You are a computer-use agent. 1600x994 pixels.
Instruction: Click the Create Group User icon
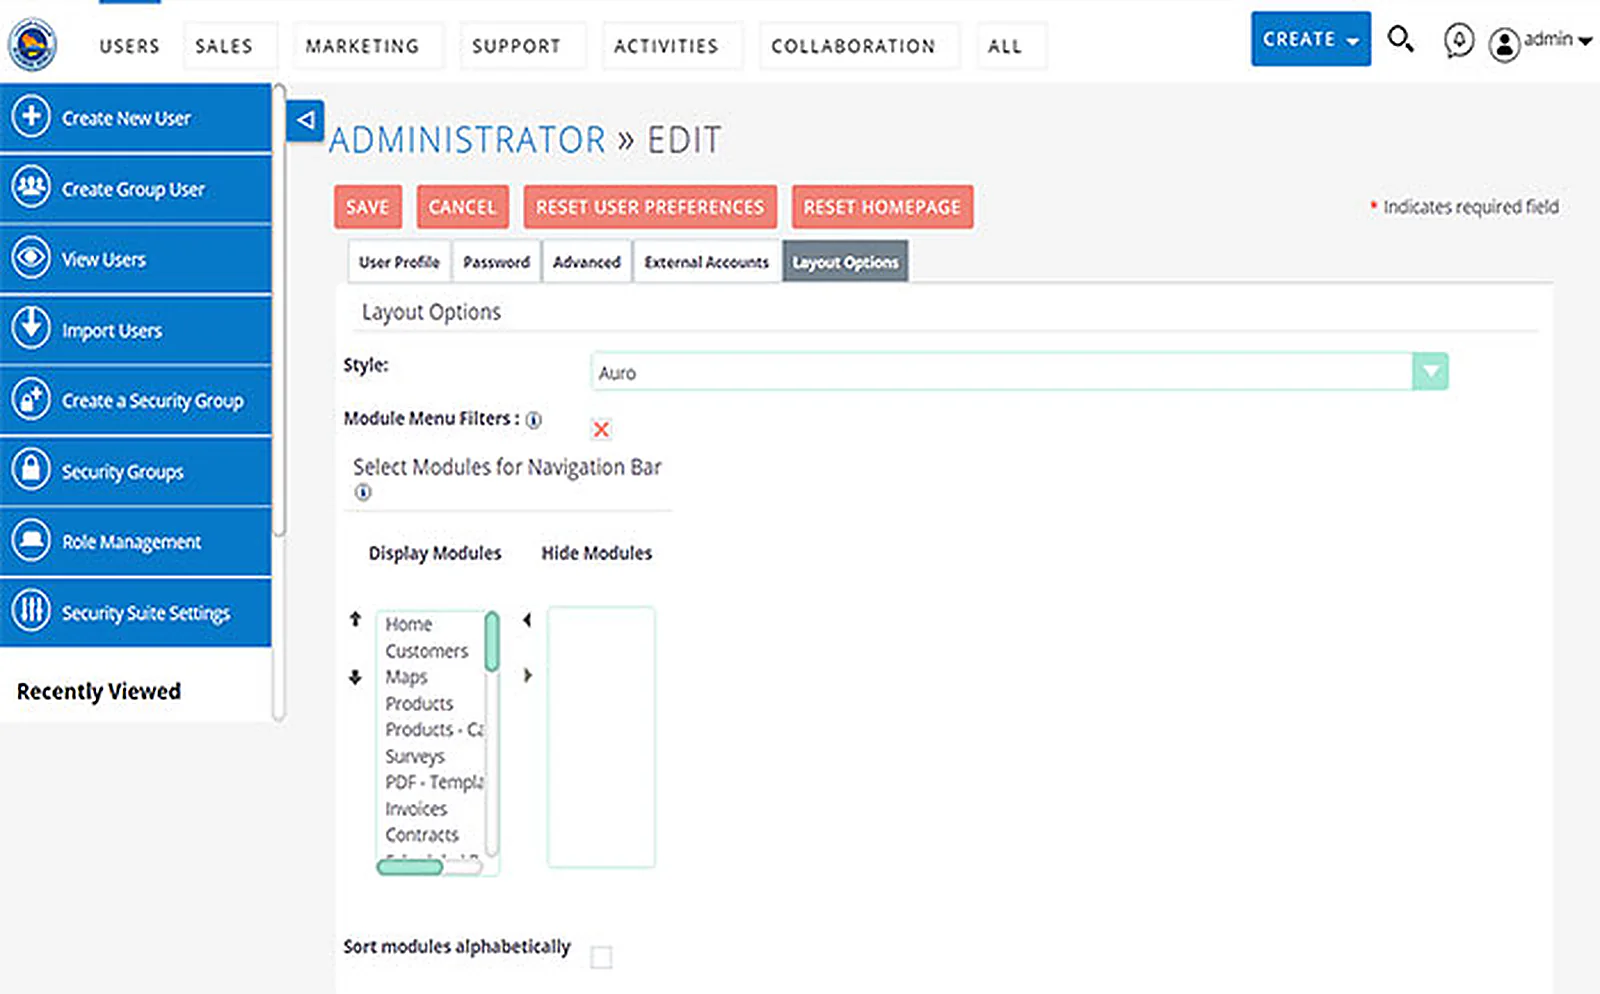pyautogui.click(x=31, y=187)
